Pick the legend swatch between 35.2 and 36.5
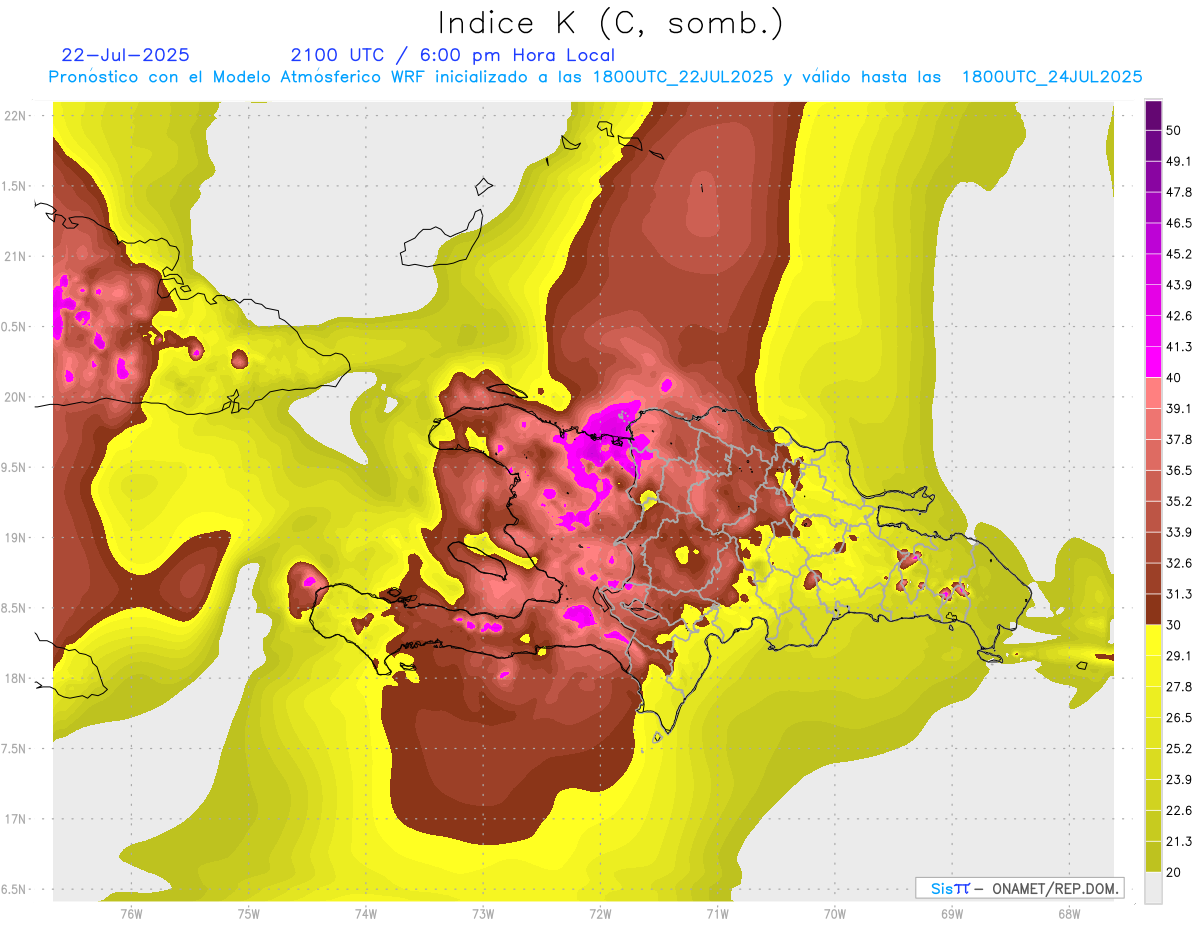This screenshot has width=1200, height=927. (1154, 485)
